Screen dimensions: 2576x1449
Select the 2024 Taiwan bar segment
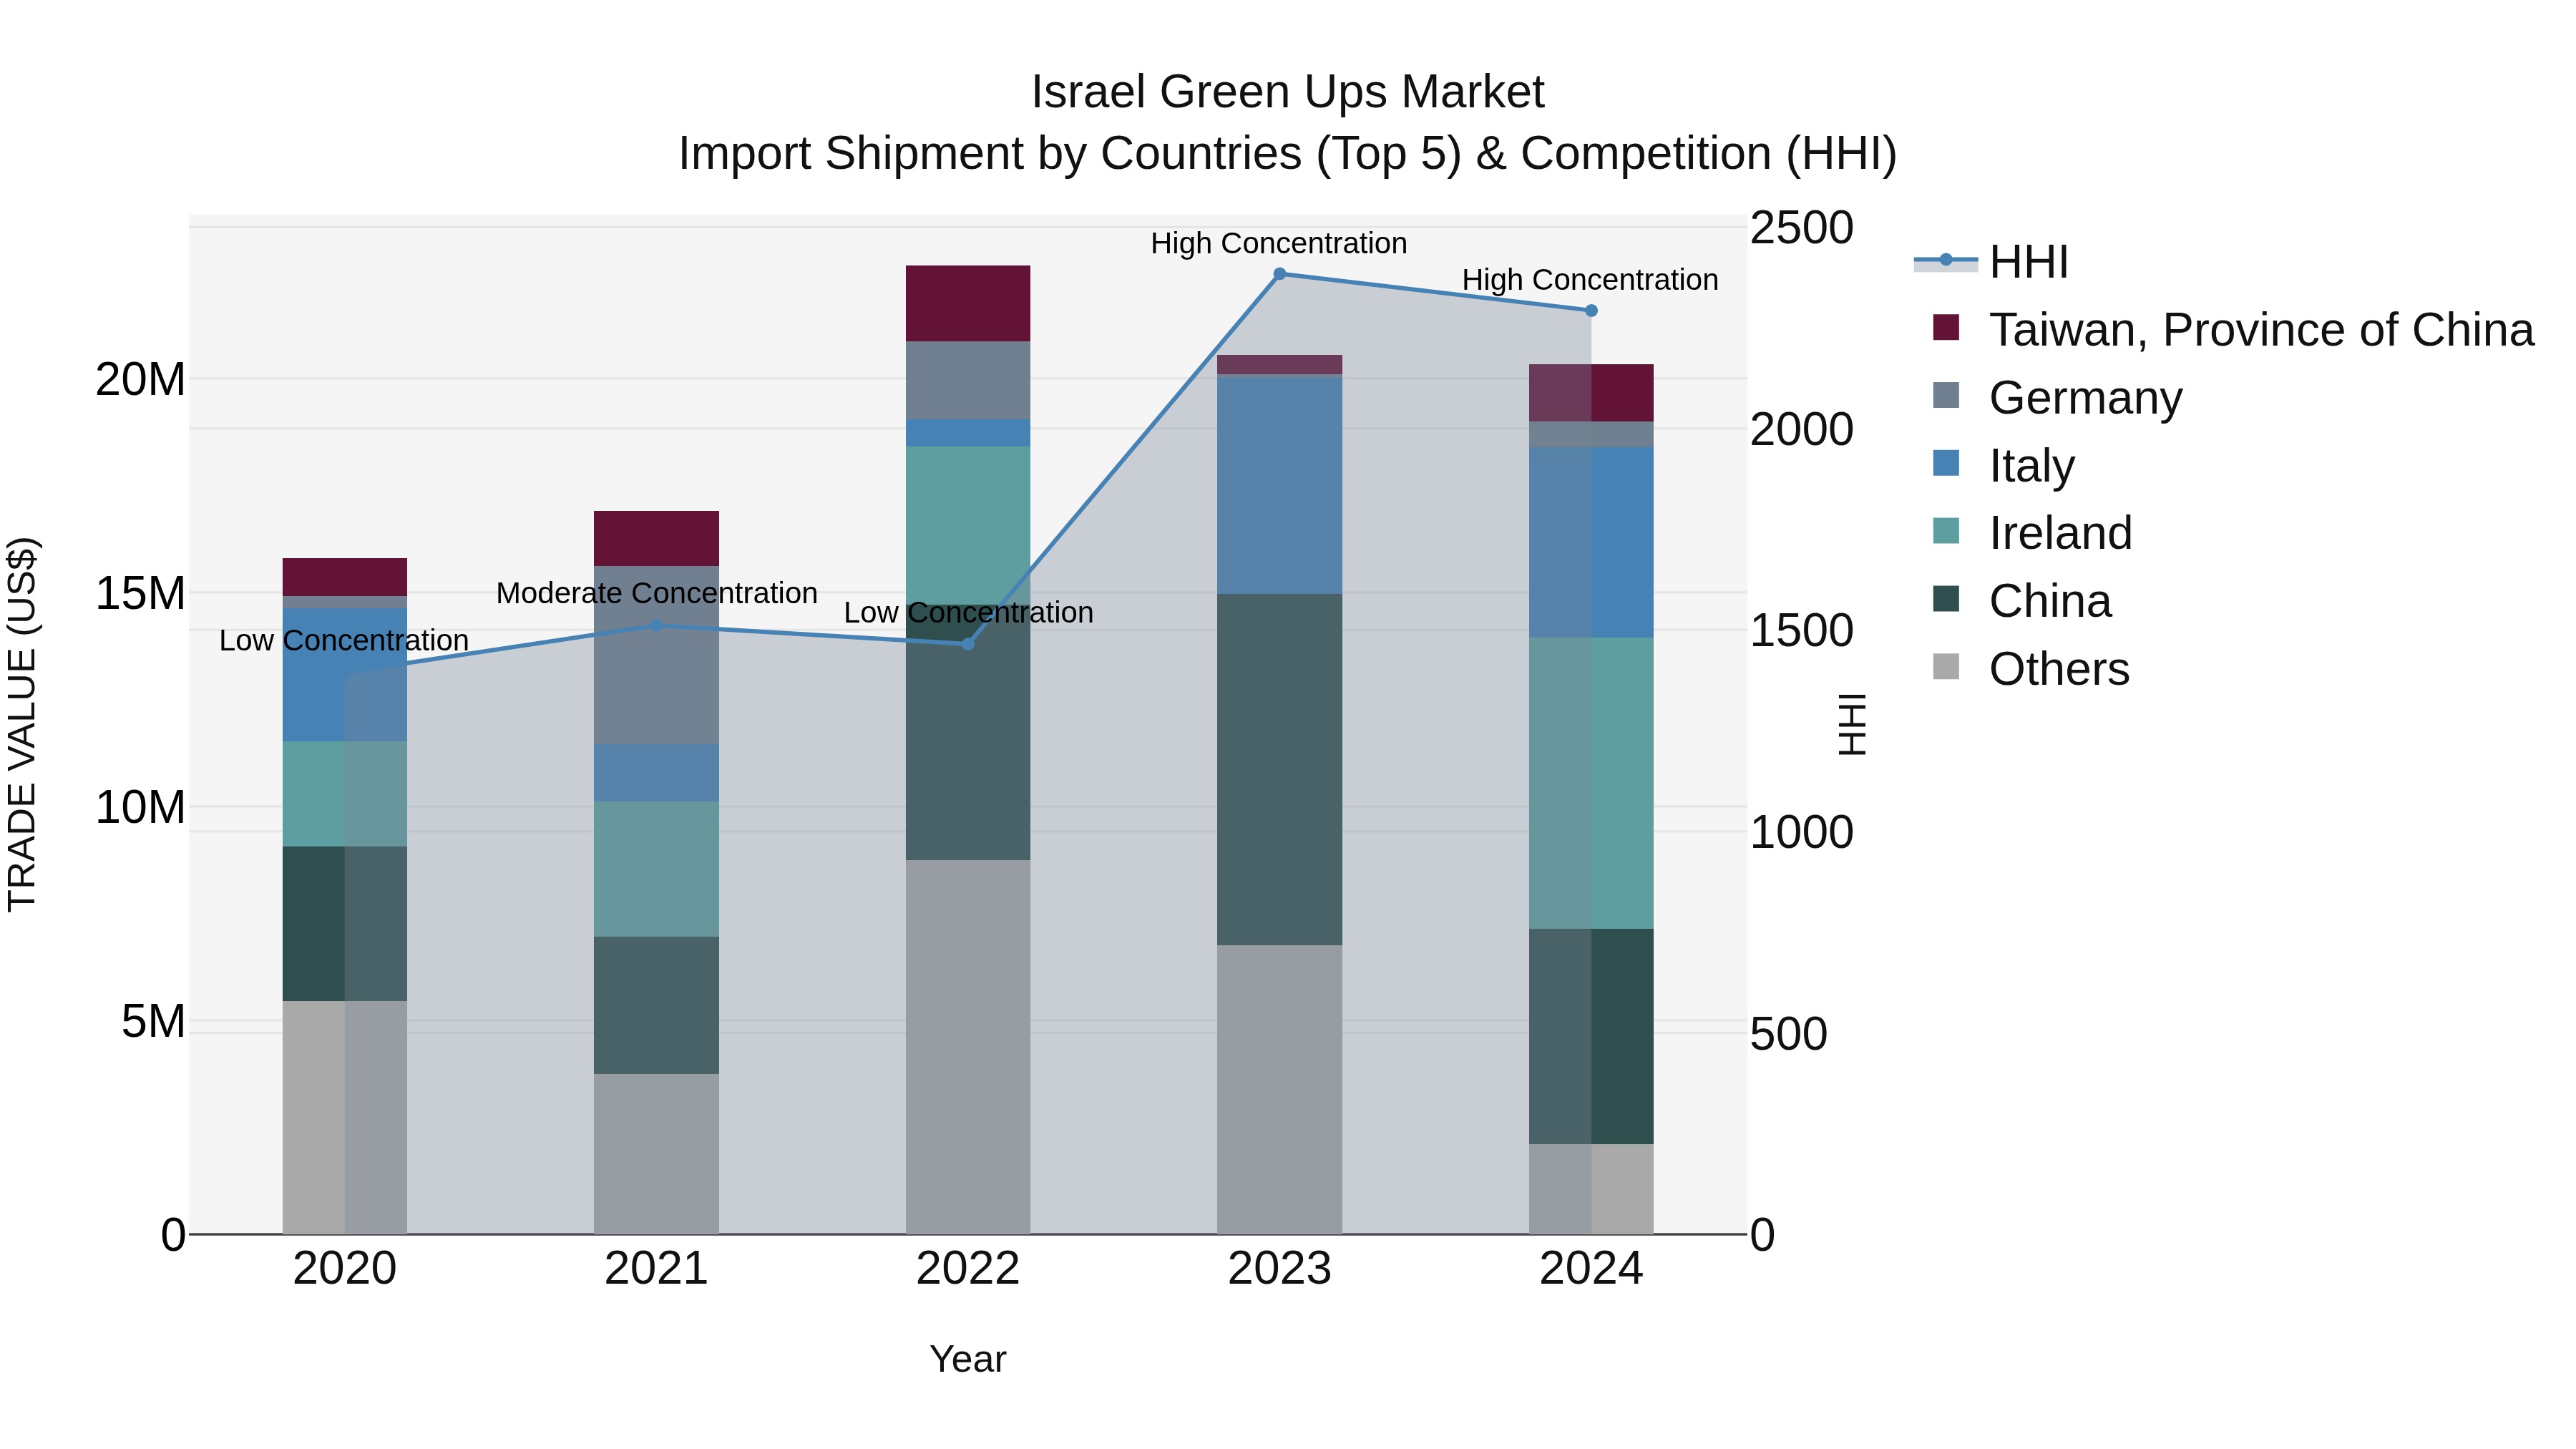[x=1591, y=393]
